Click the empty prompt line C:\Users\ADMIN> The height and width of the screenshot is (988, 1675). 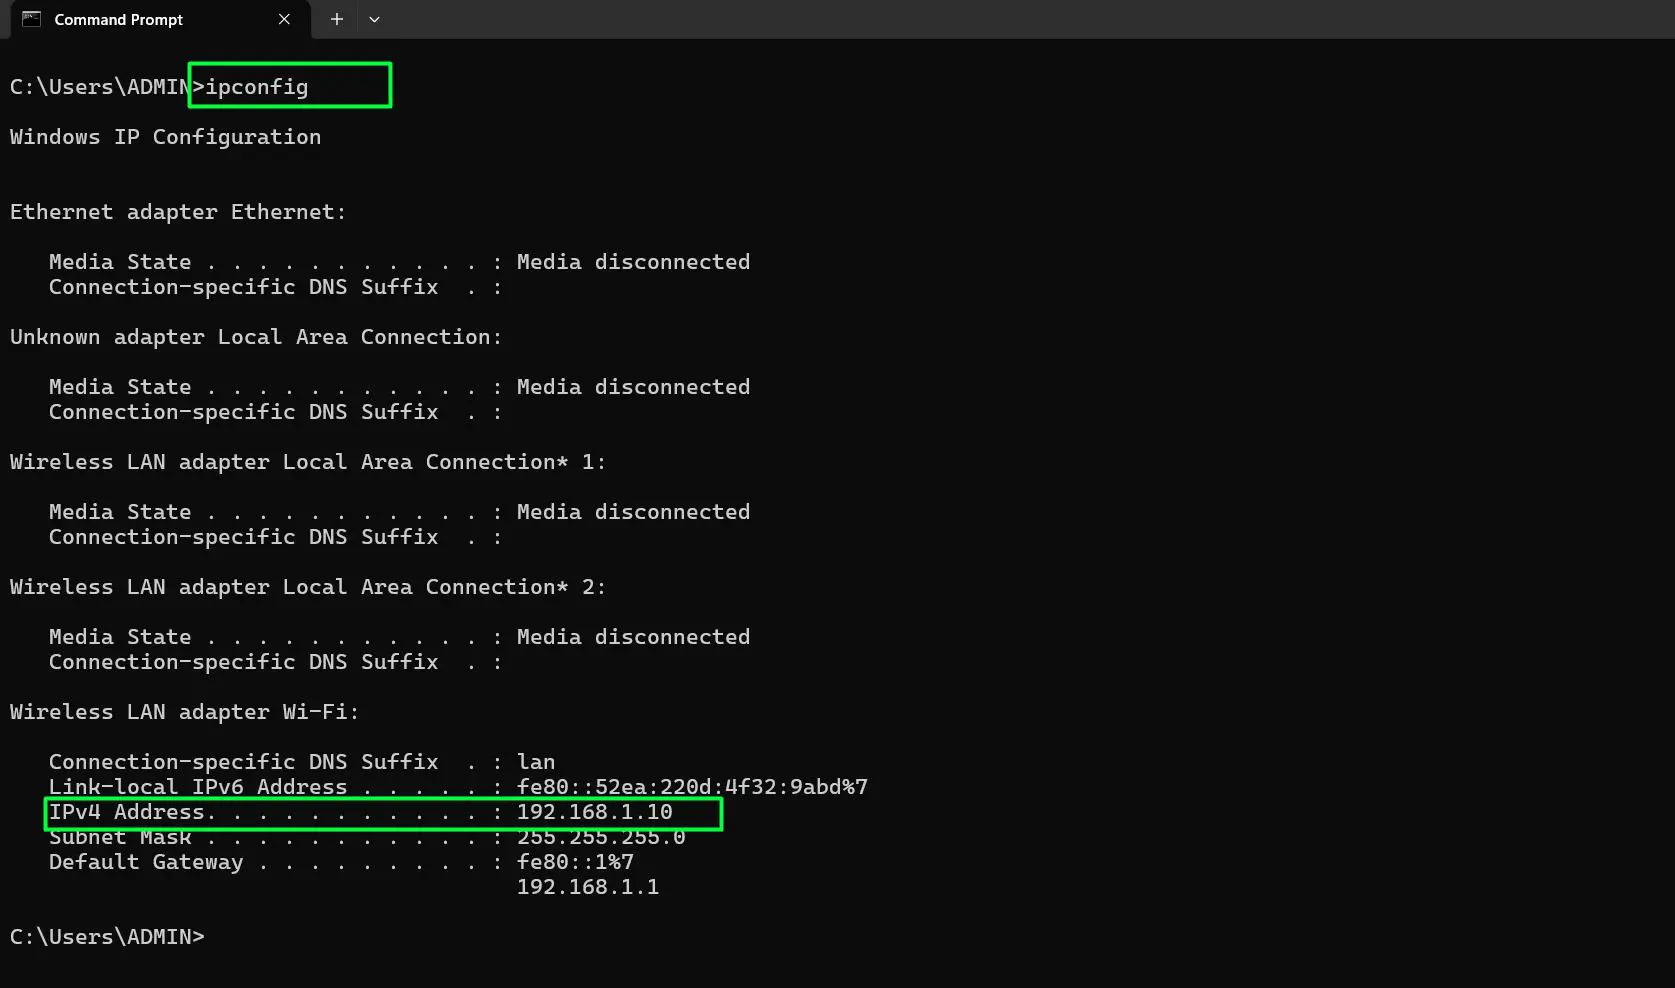point(106,936)
